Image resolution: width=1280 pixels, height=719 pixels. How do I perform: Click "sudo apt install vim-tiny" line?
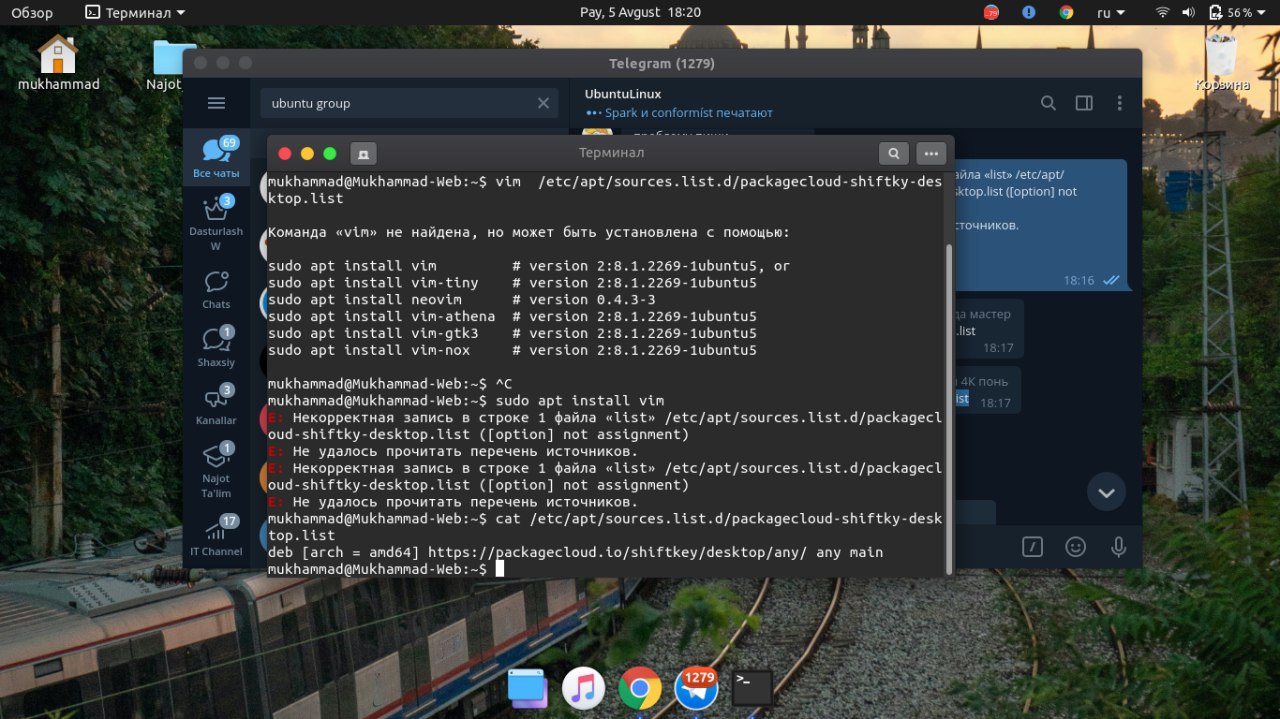(512, 282)
